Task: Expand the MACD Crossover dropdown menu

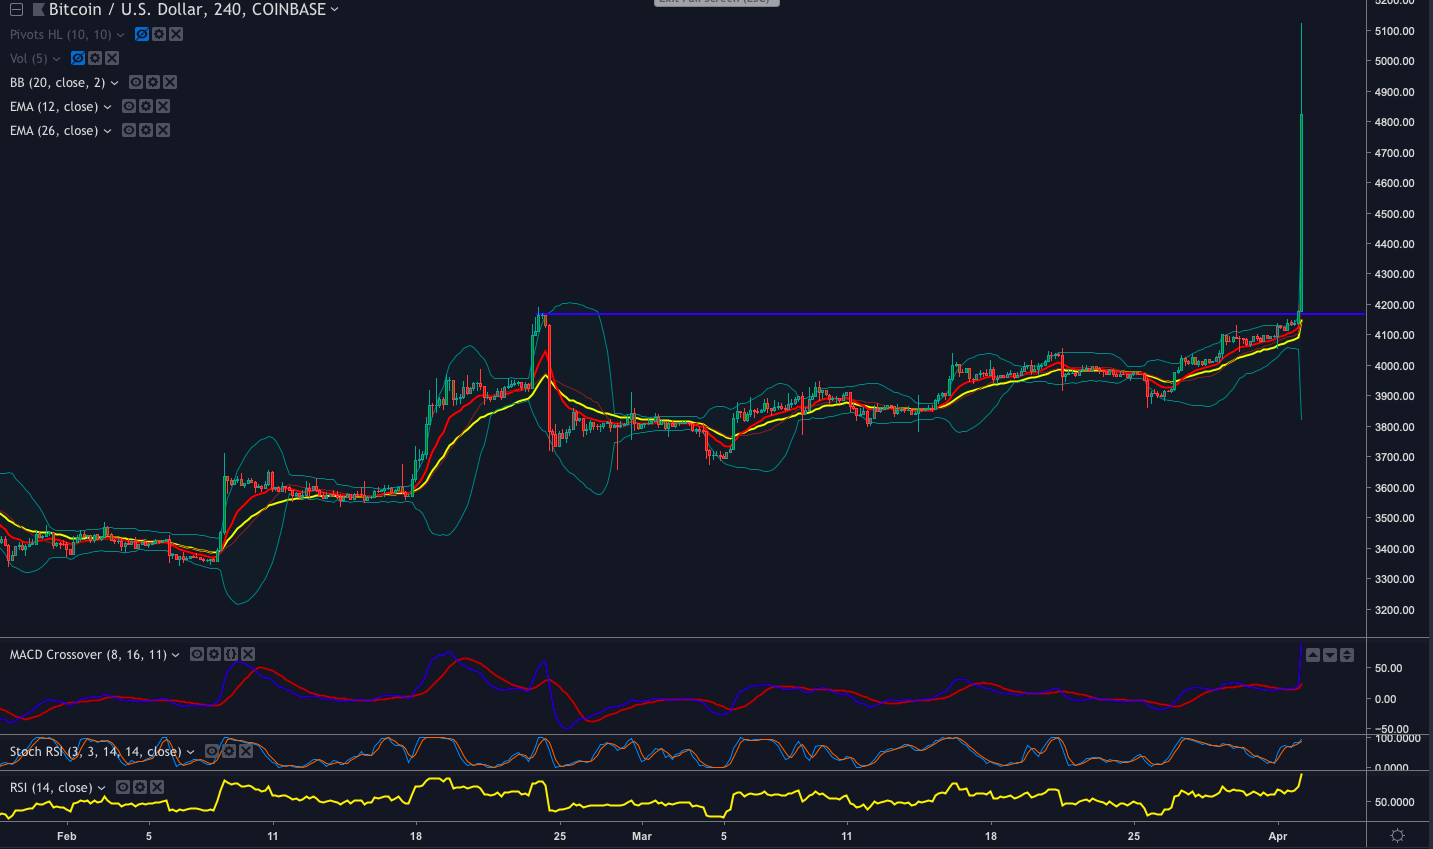Action: click(175, 654)
